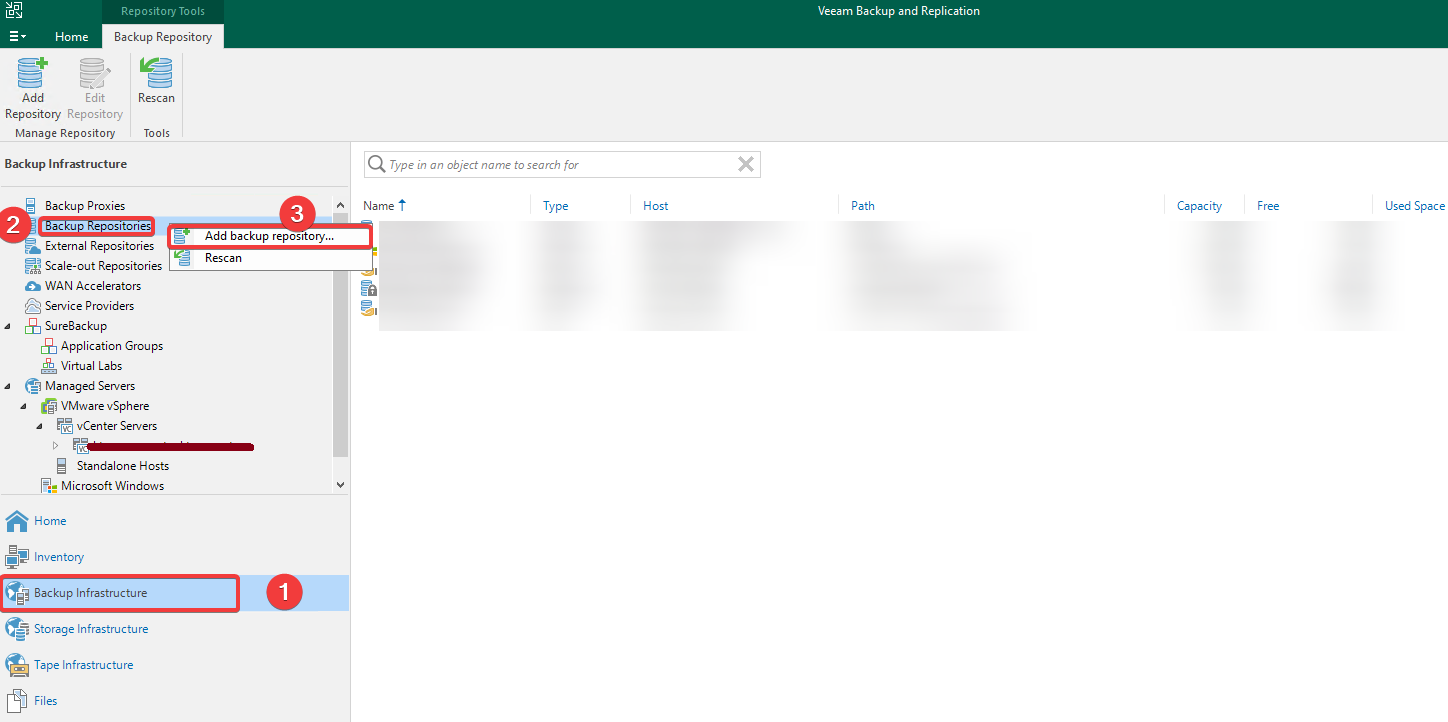
Task: Click the Rescan ribbon icon
Action: point(156,80)
